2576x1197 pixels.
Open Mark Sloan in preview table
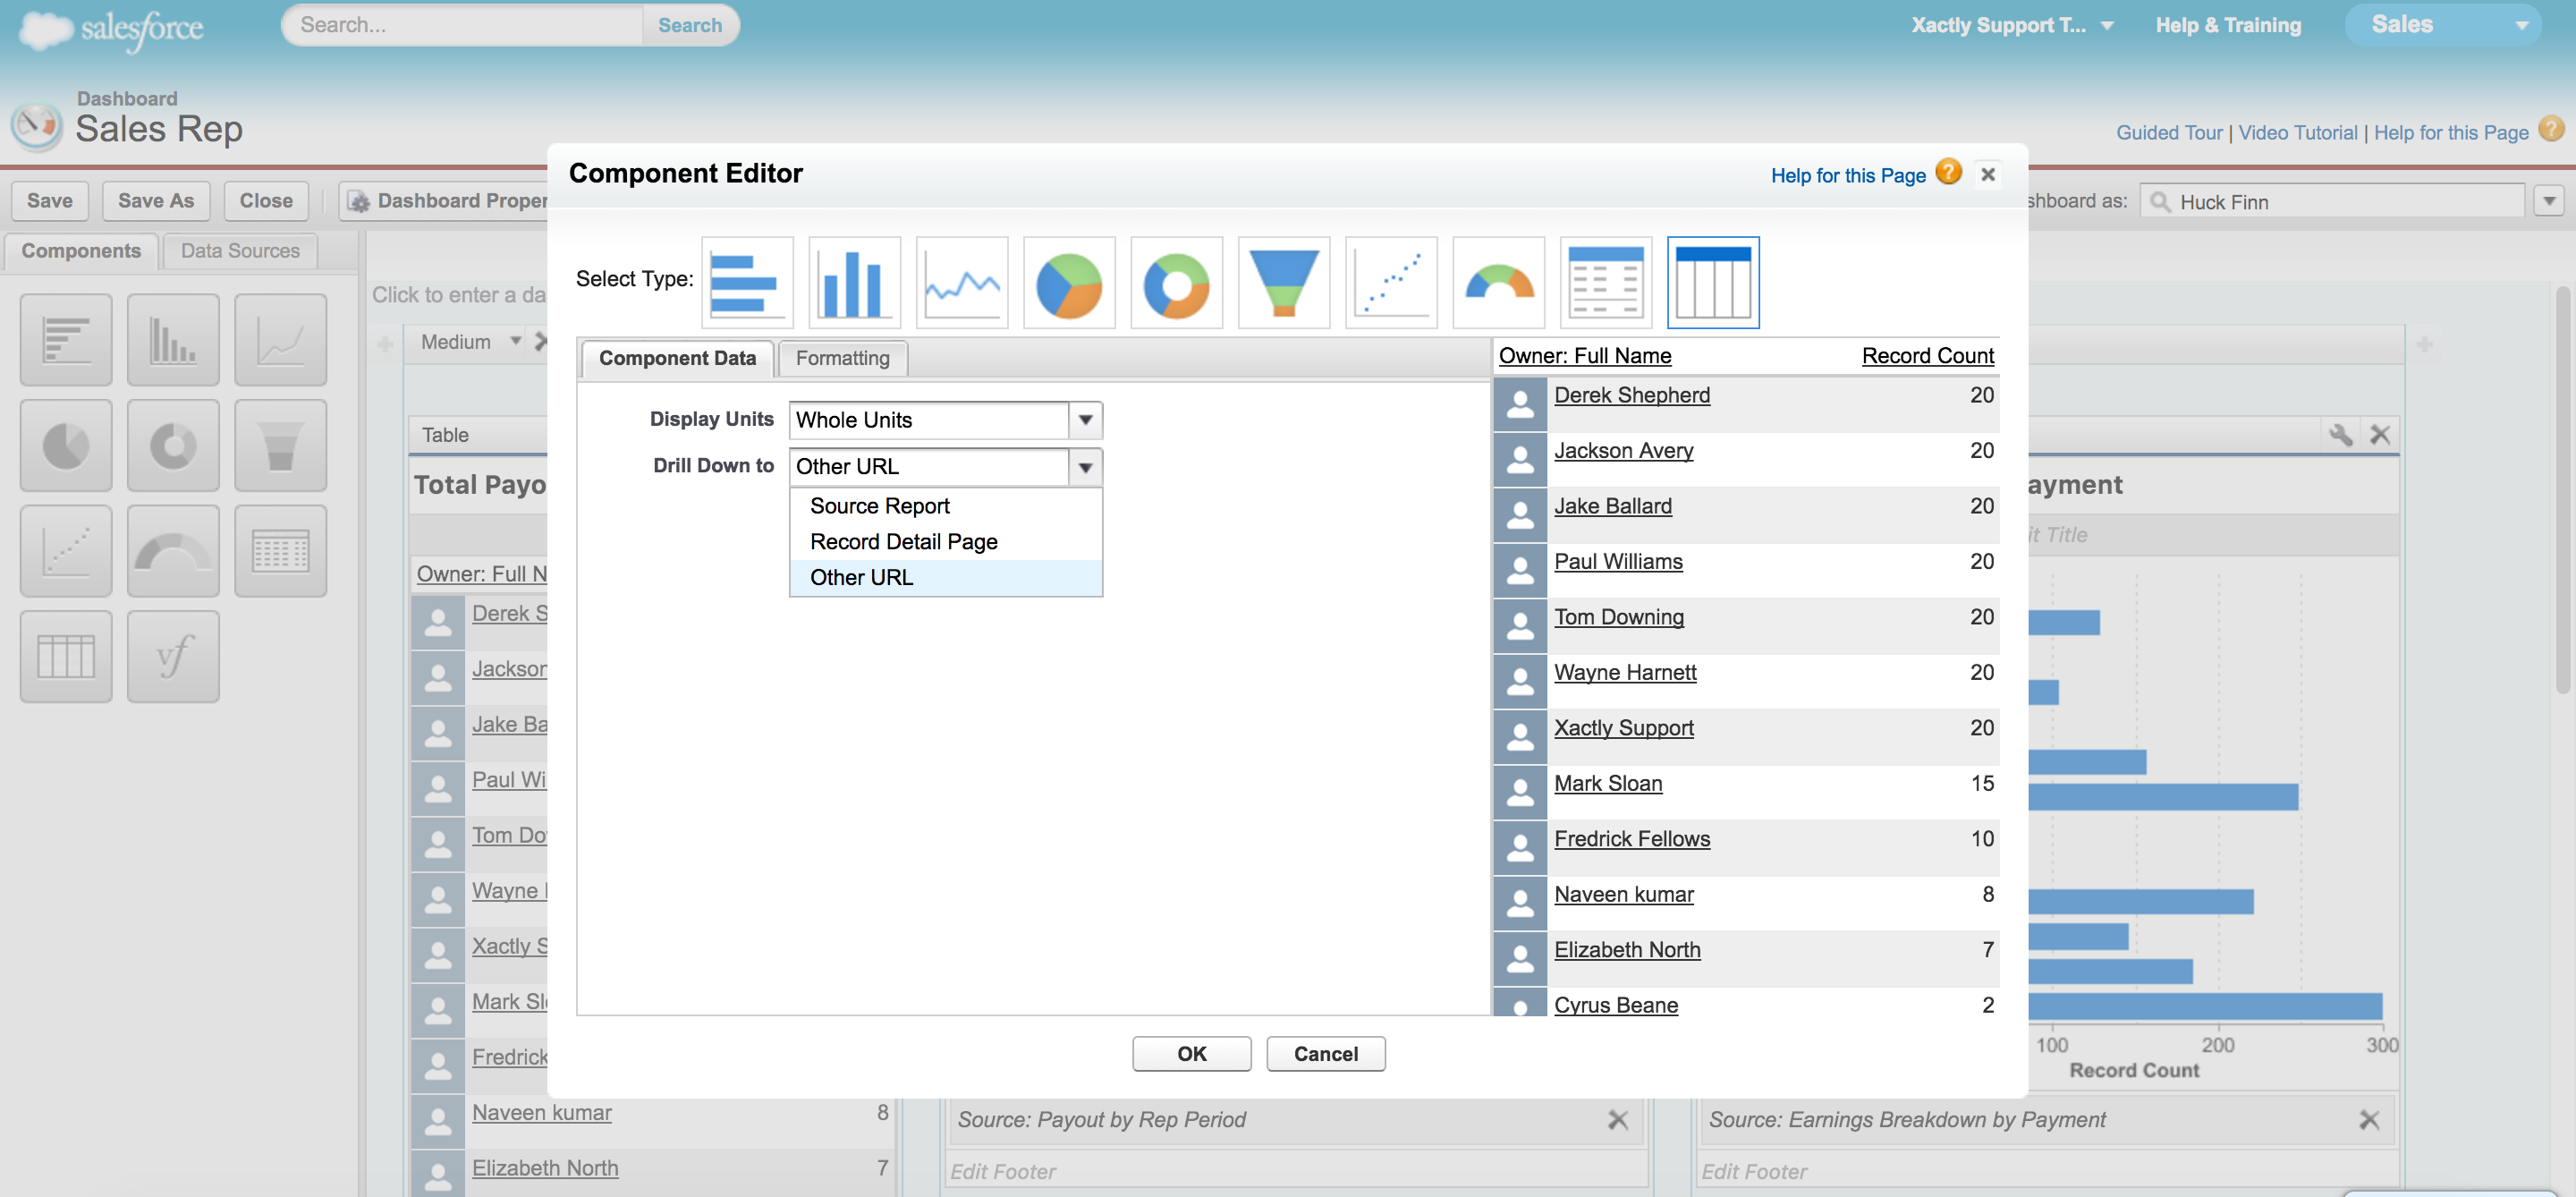click(x=1607, y=783)
